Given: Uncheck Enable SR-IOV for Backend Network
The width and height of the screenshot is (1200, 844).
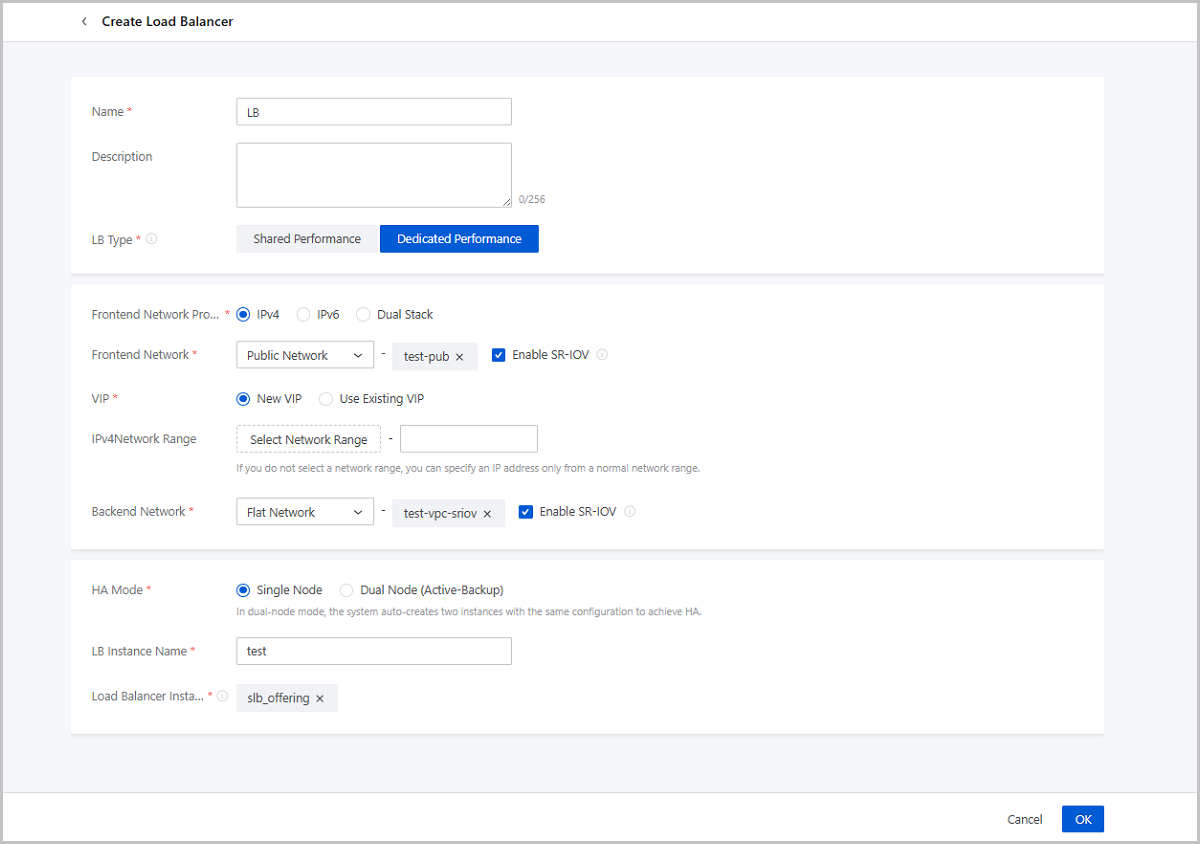Looking at the screenshot, I should pos(526,512).
